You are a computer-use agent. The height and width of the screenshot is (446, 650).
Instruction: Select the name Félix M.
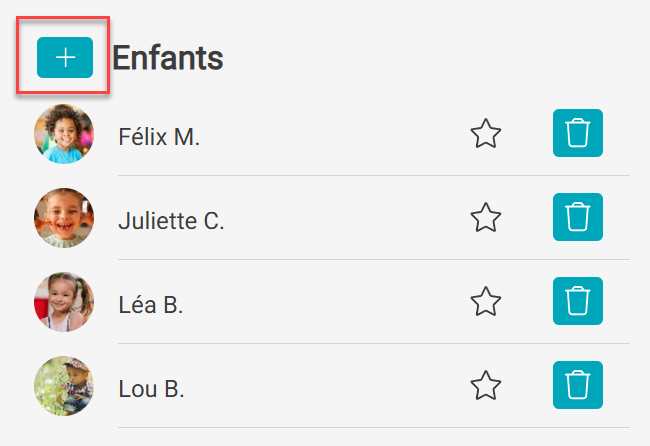tap(159, 137)
